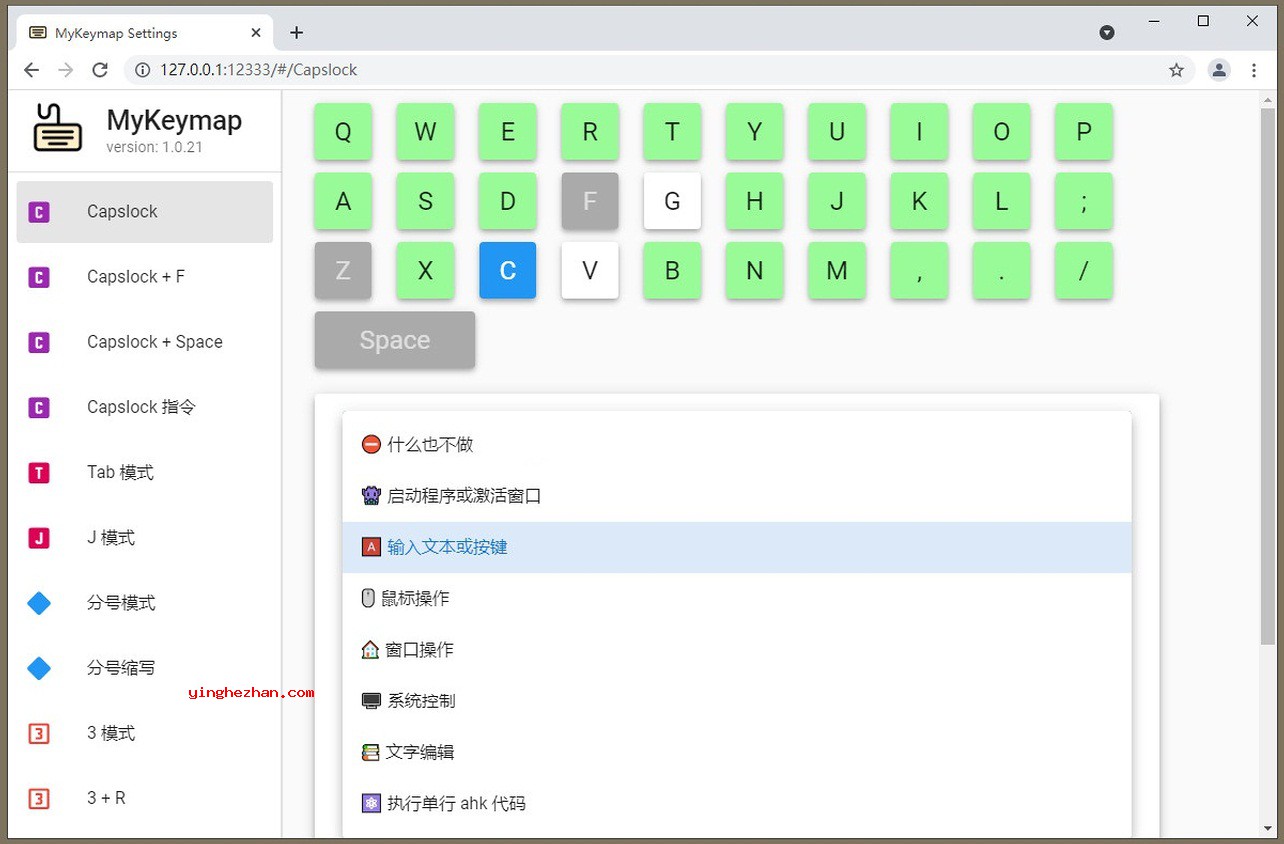This screenshot has height=844, width=1284.
Task: Open the Capslock 指令 section
Action: [145, 407]
